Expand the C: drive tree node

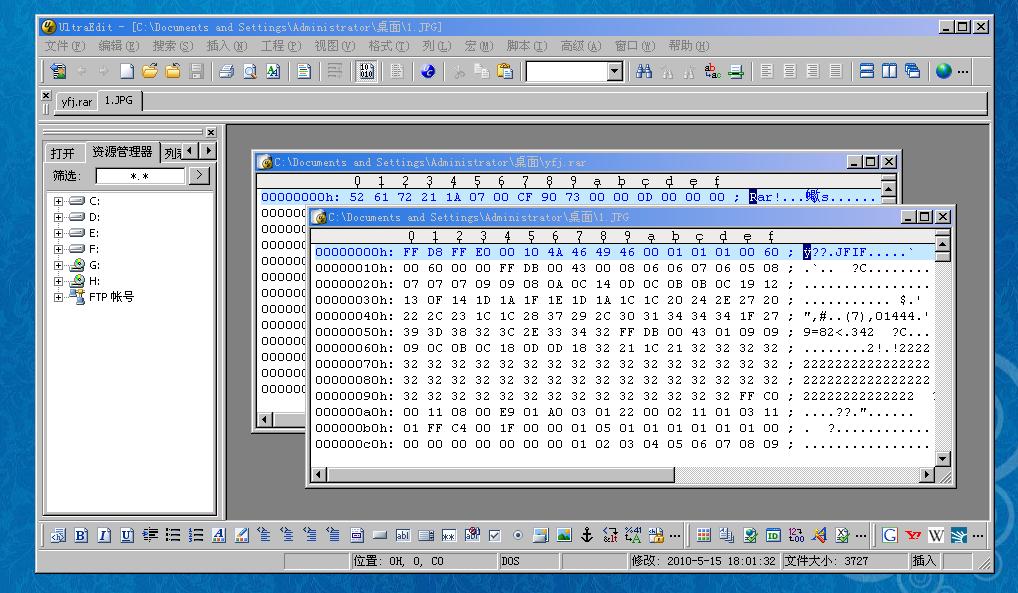click(59, 201)
